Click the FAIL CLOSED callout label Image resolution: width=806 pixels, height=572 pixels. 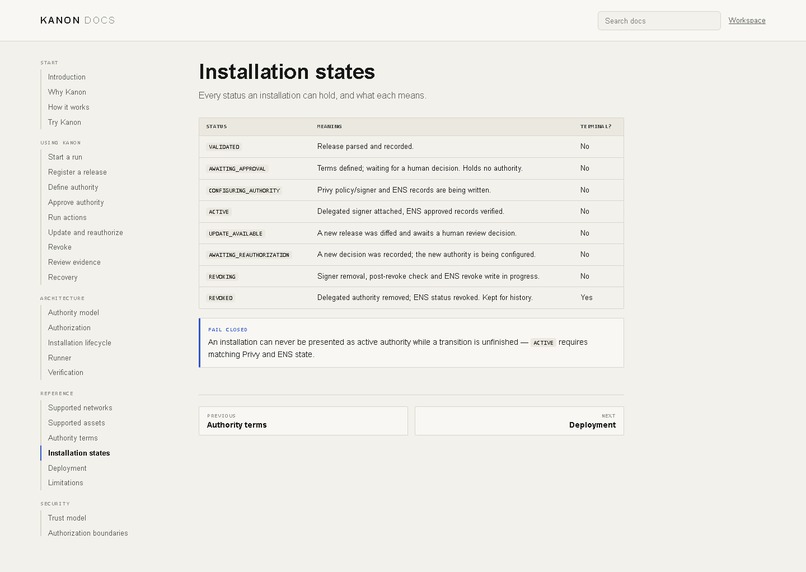point(227,329)
